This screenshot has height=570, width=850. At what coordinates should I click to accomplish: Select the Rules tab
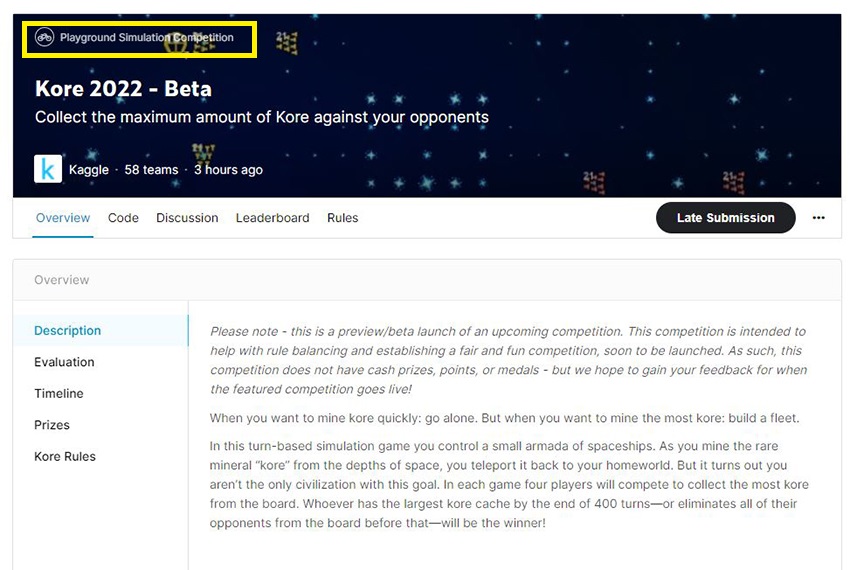coord(342,218)
